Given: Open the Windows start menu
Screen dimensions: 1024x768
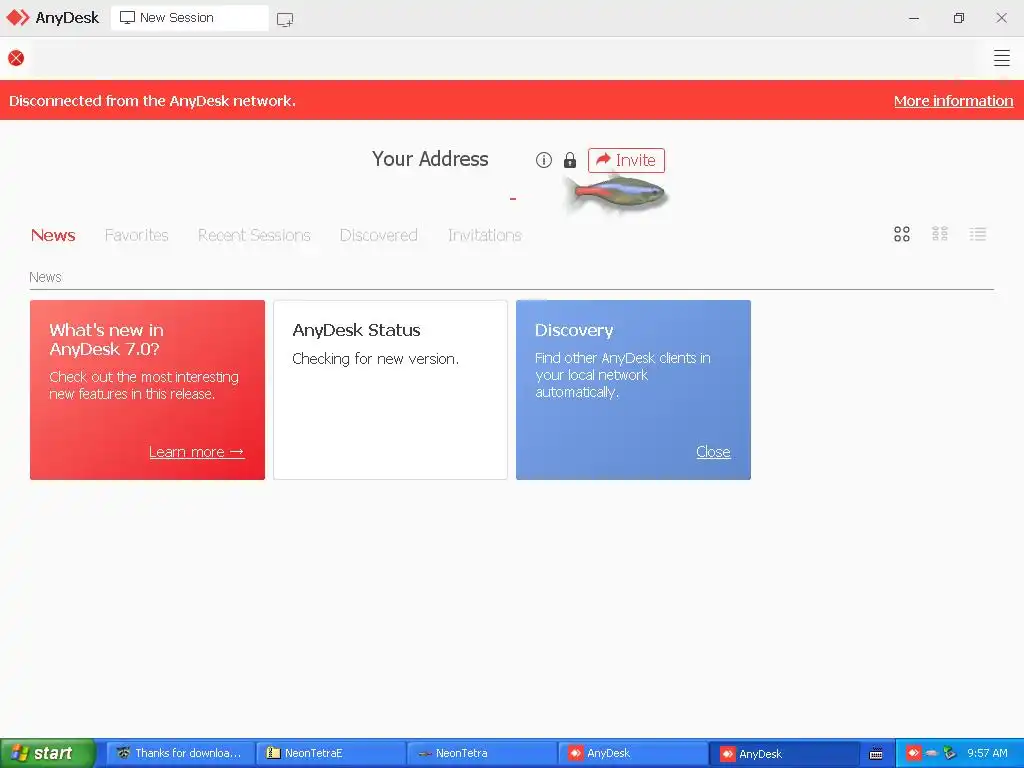Looking at the screenshot, I should pos(48,753).
